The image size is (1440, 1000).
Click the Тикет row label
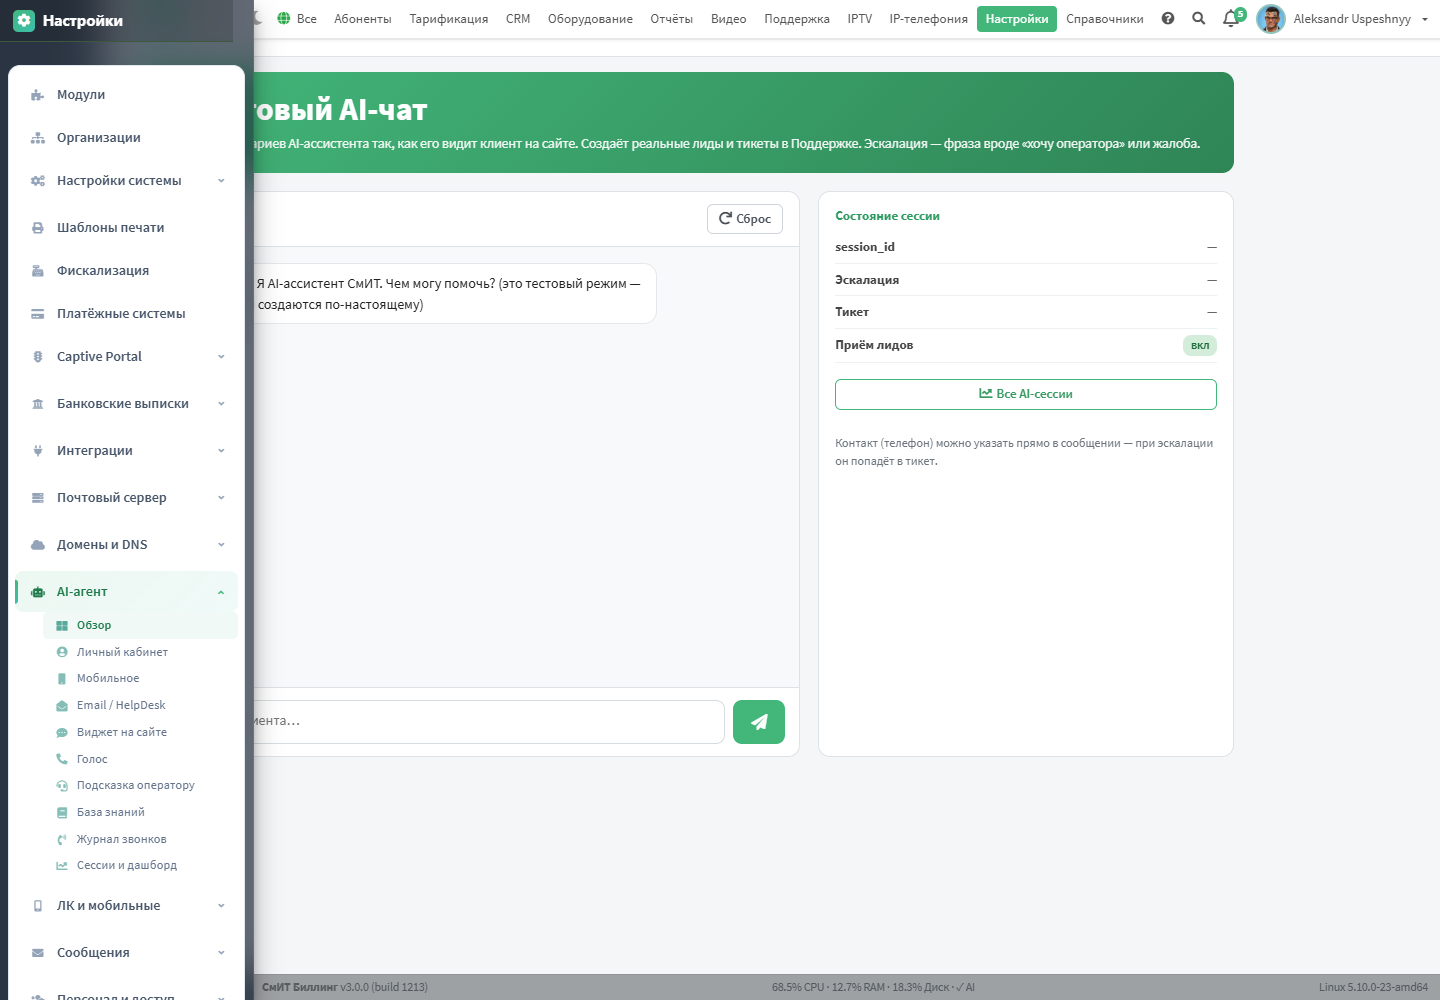(852, 312)
